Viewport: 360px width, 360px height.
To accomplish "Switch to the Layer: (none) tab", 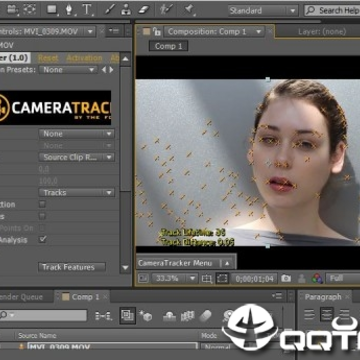I will coord(322,32).
